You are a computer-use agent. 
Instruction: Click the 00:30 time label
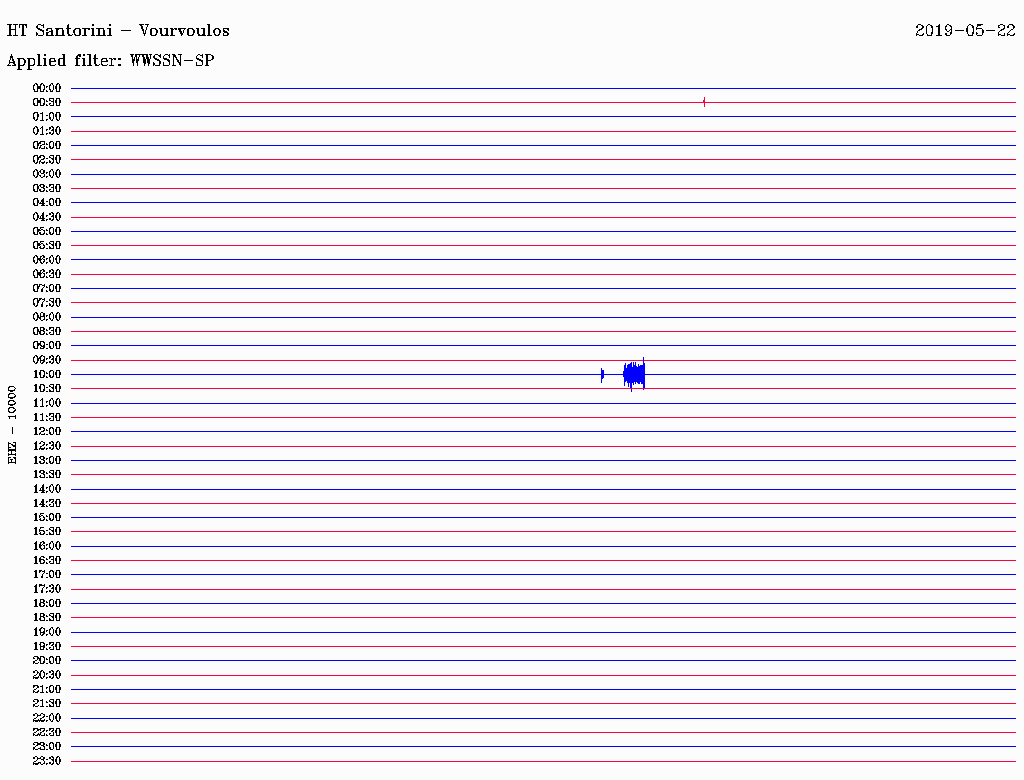click(47, 103)
